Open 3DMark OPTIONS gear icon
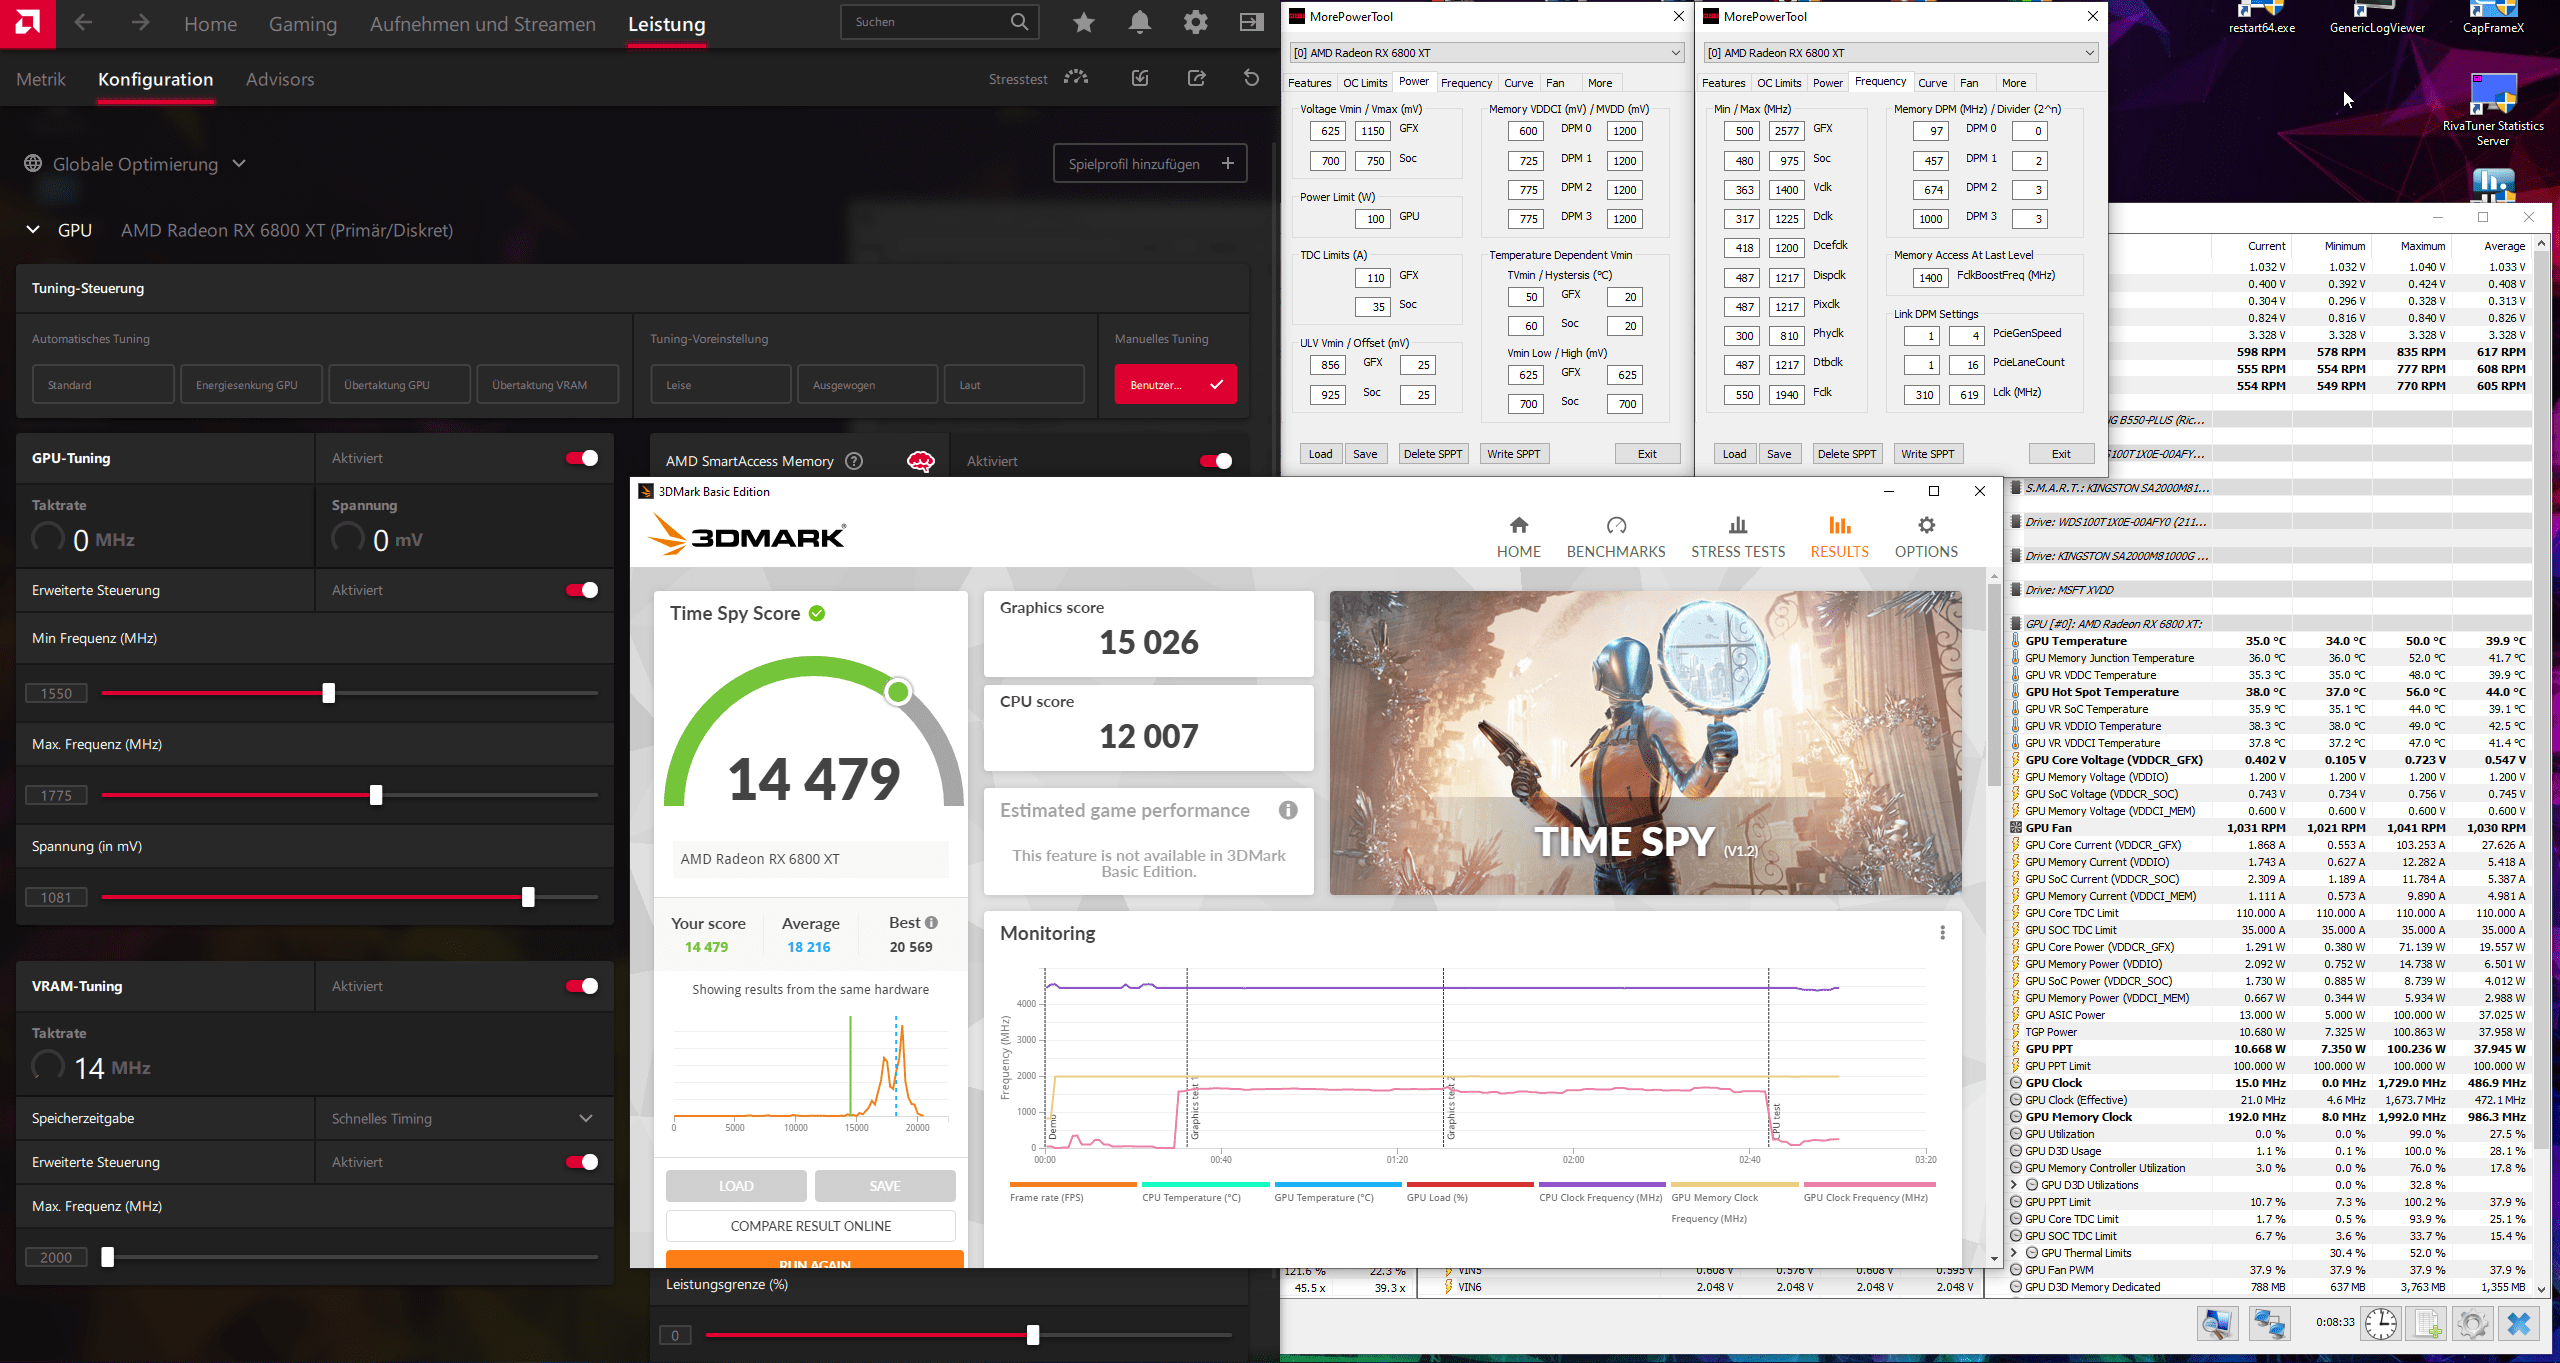The width and height of the screenshot is (2560, 1363). pos(1926,526)
